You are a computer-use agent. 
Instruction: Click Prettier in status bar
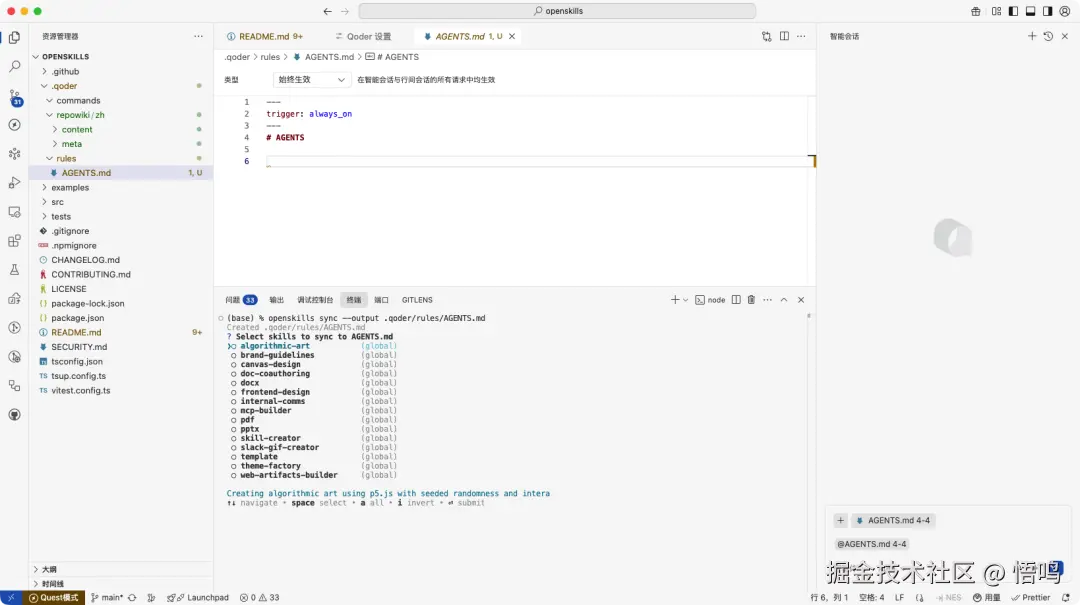(x=1030, y=597)
